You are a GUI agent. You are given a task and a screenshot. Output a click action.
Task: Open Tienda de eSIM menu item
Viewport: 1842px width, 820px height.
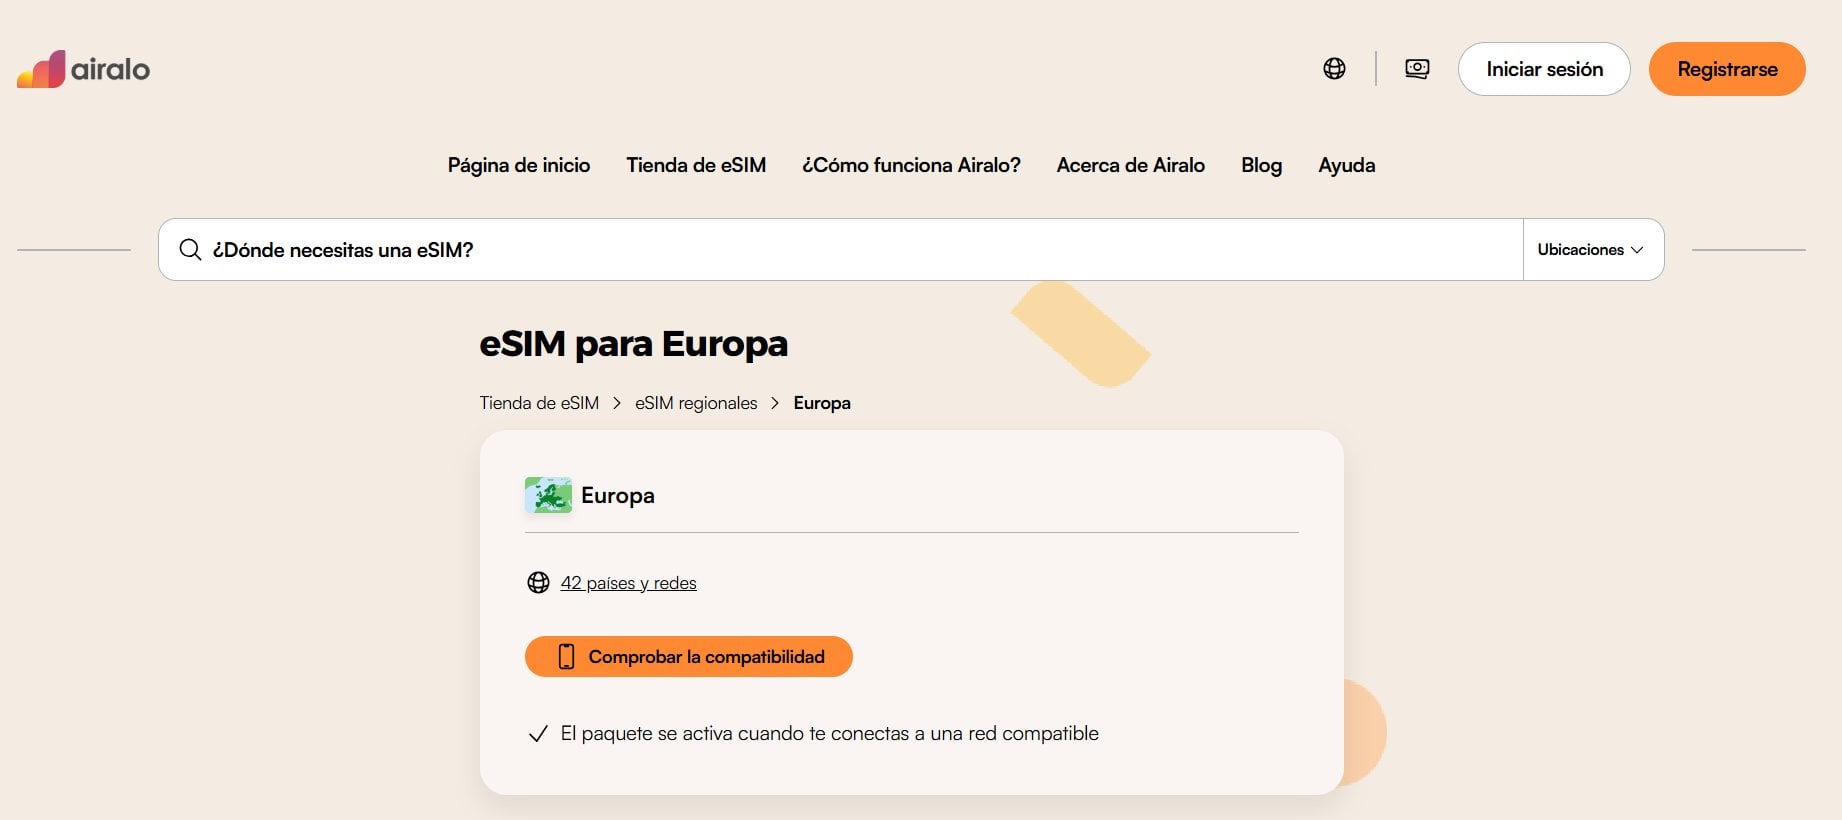696,165
